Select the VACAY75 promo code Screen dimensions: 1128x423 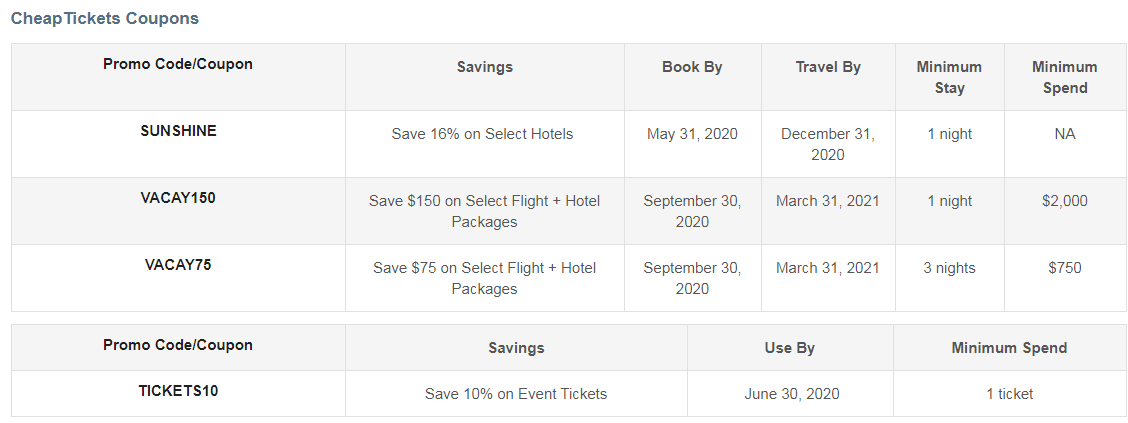click(x=178, y=265)
